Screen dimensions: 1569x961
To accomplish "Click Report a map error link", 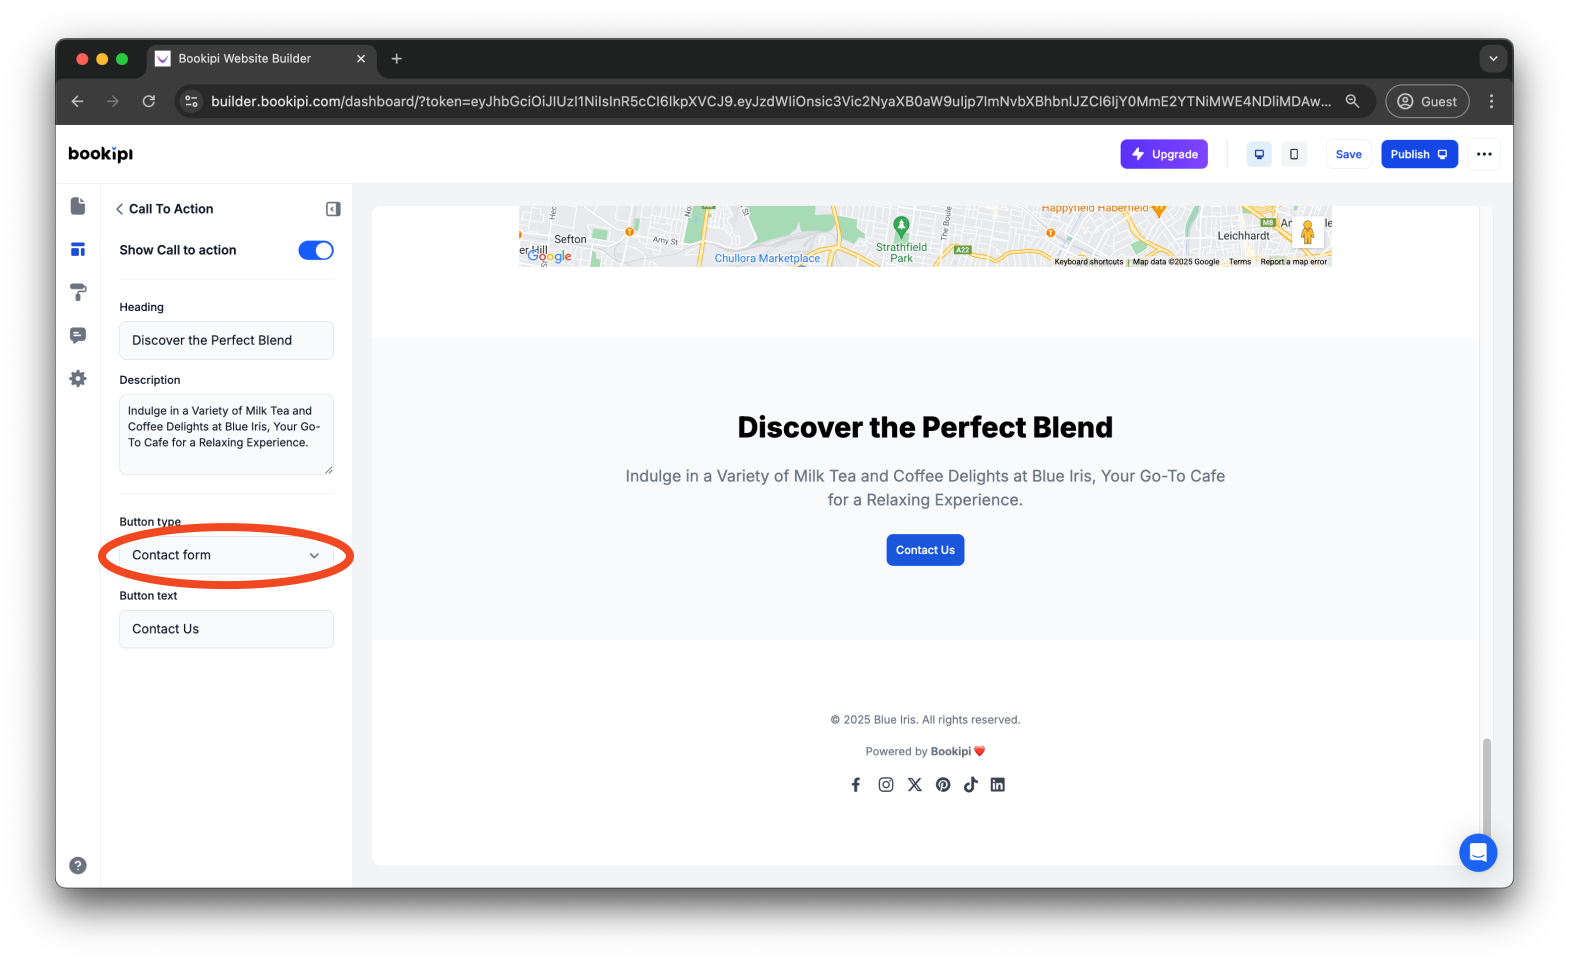I will point(1294,262).
